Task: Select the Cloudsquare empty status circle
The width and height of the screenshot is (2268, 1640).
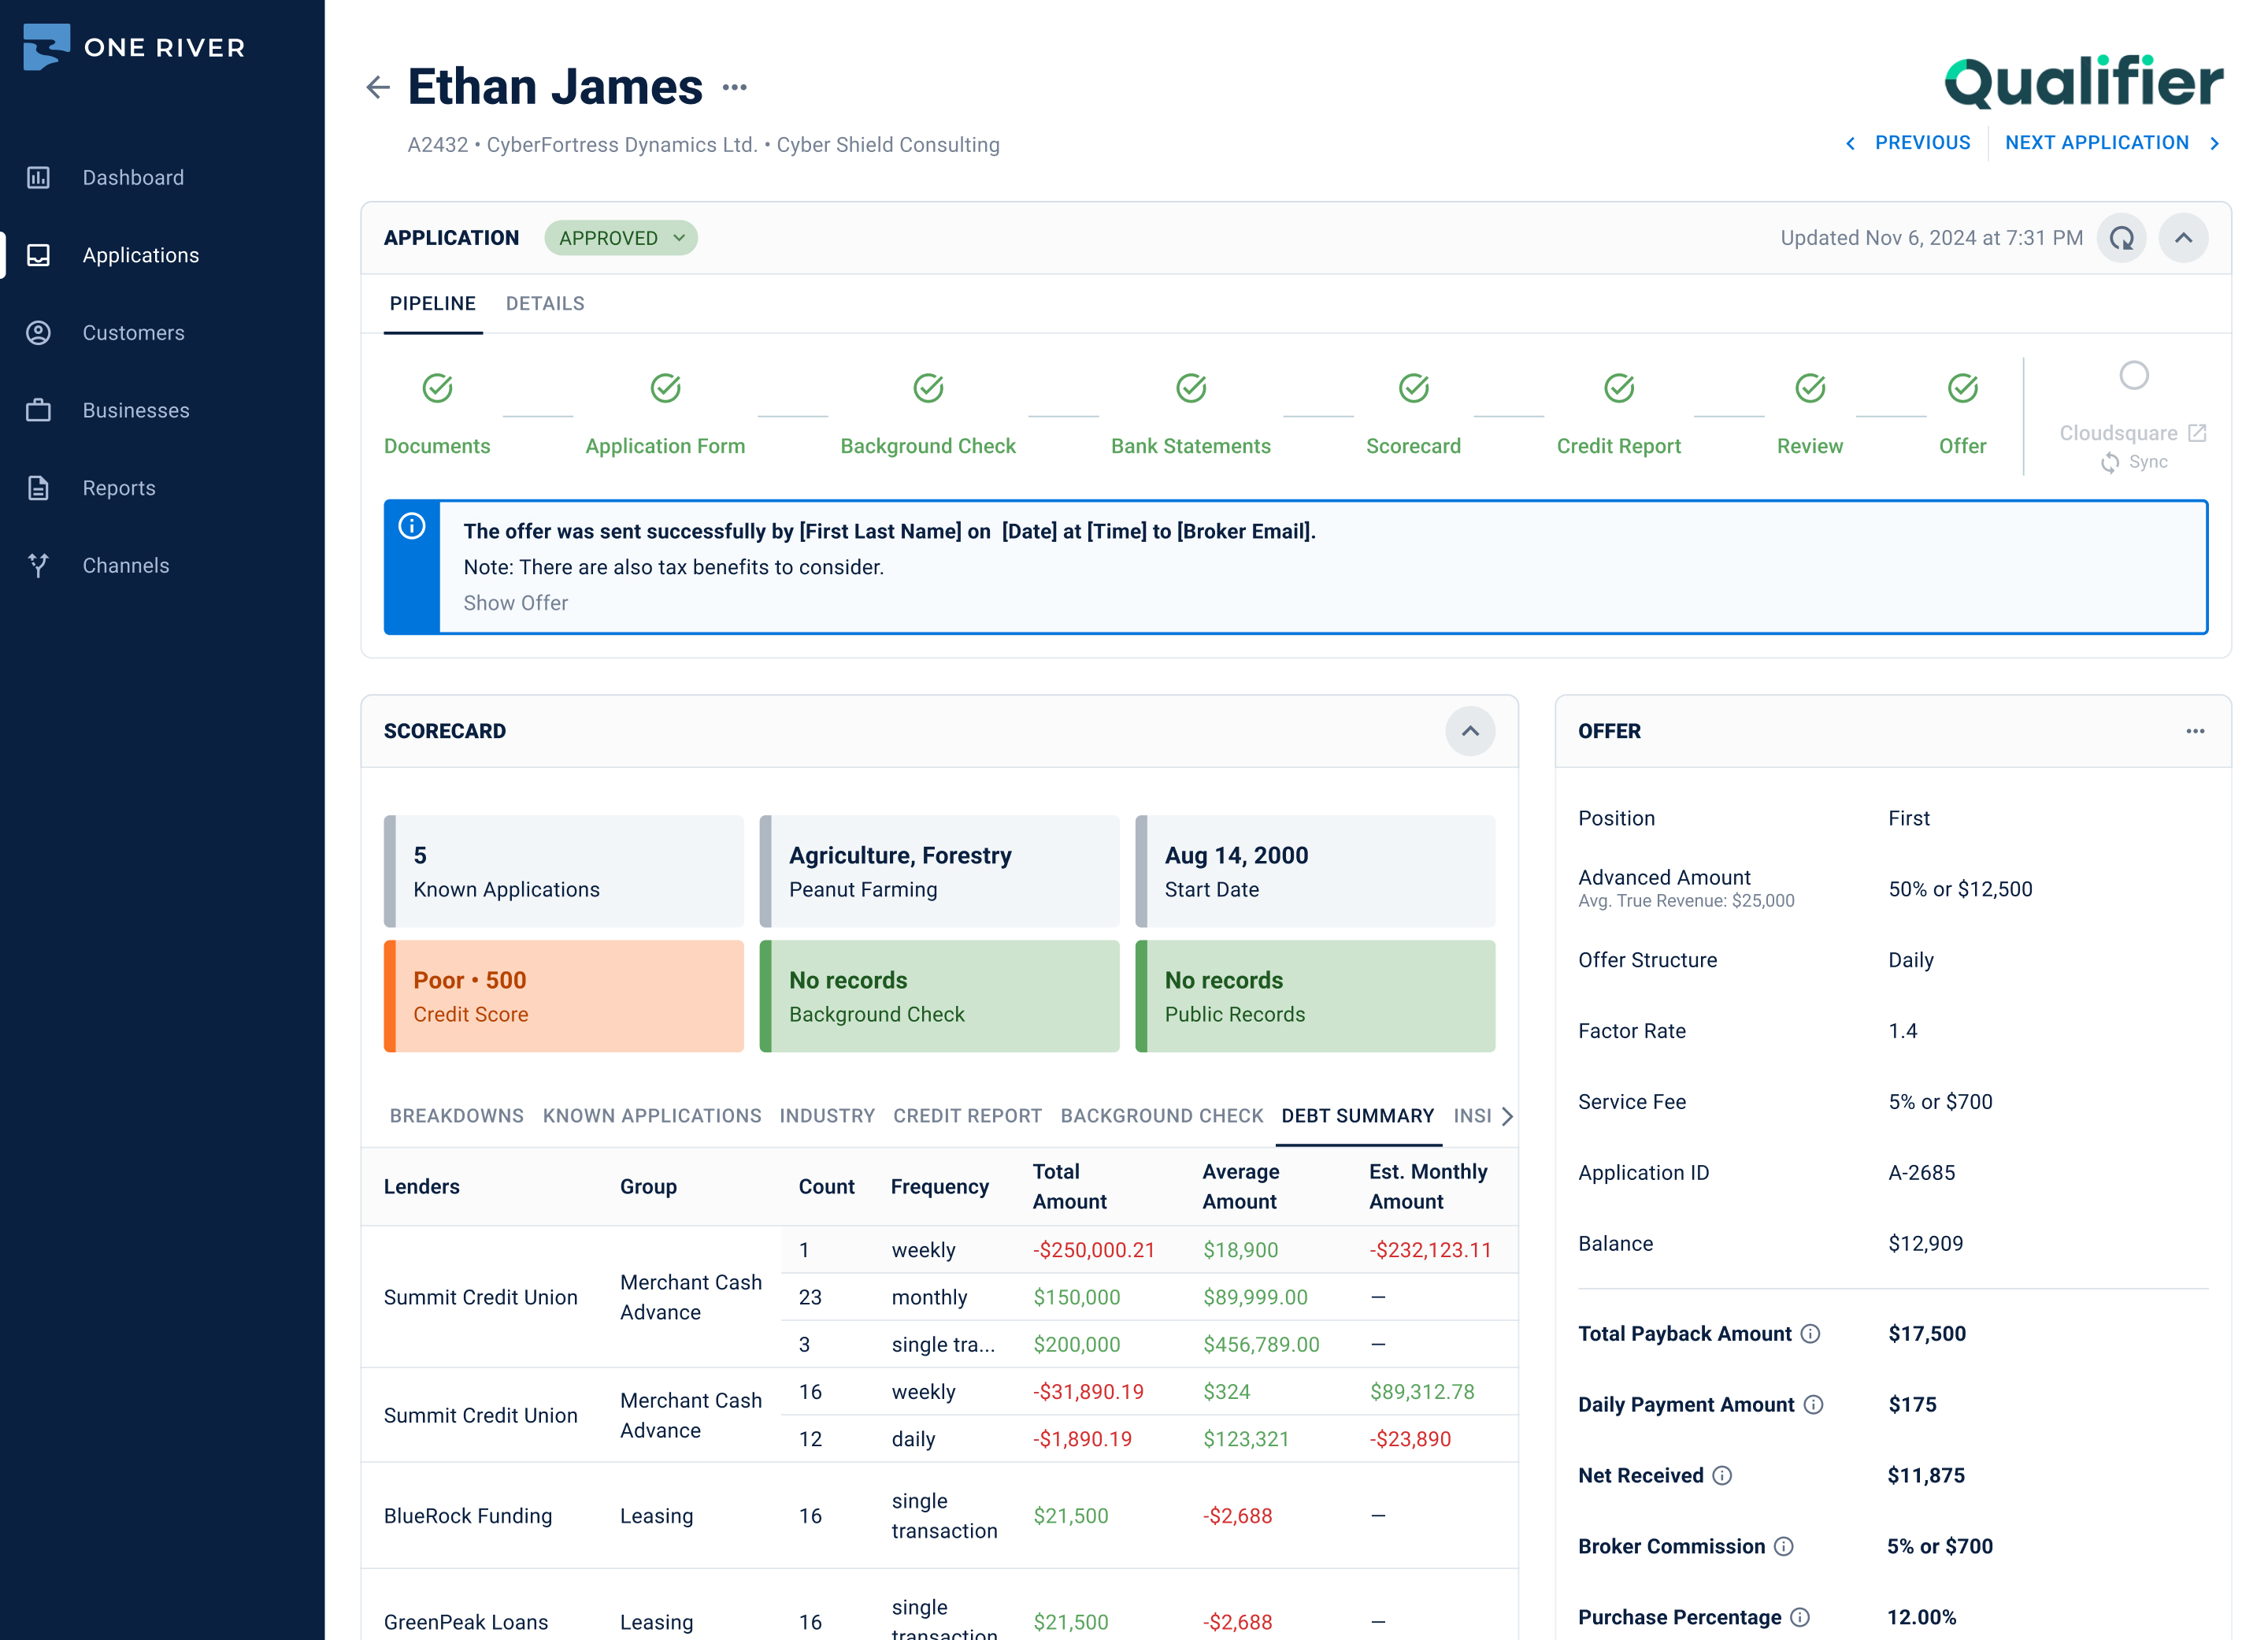Action: [2133, 376]
